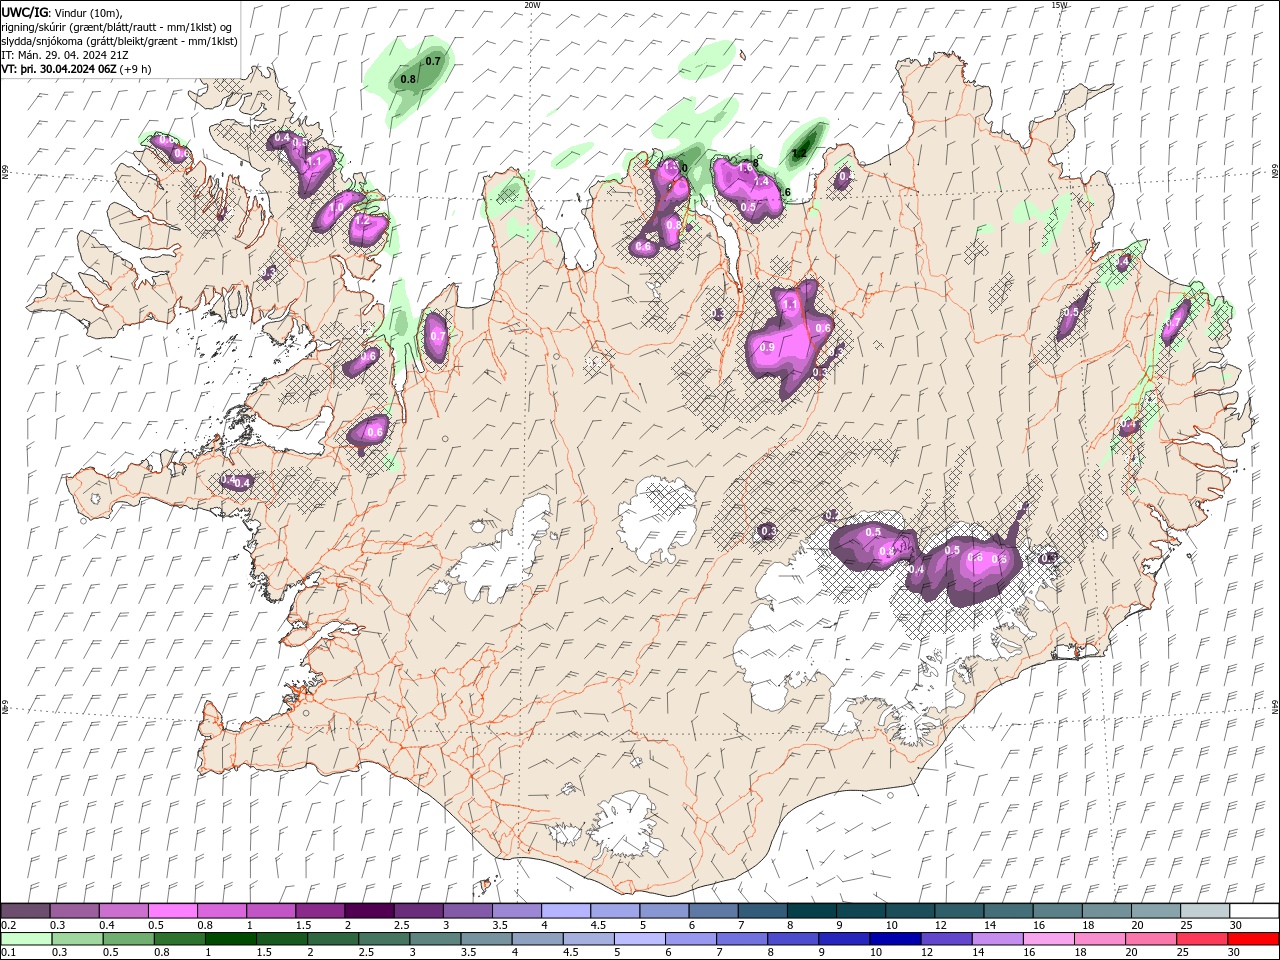Select the white final swatch in upper legend
The width and height of the screenshot is (1280, 960).
(1253, 911)
